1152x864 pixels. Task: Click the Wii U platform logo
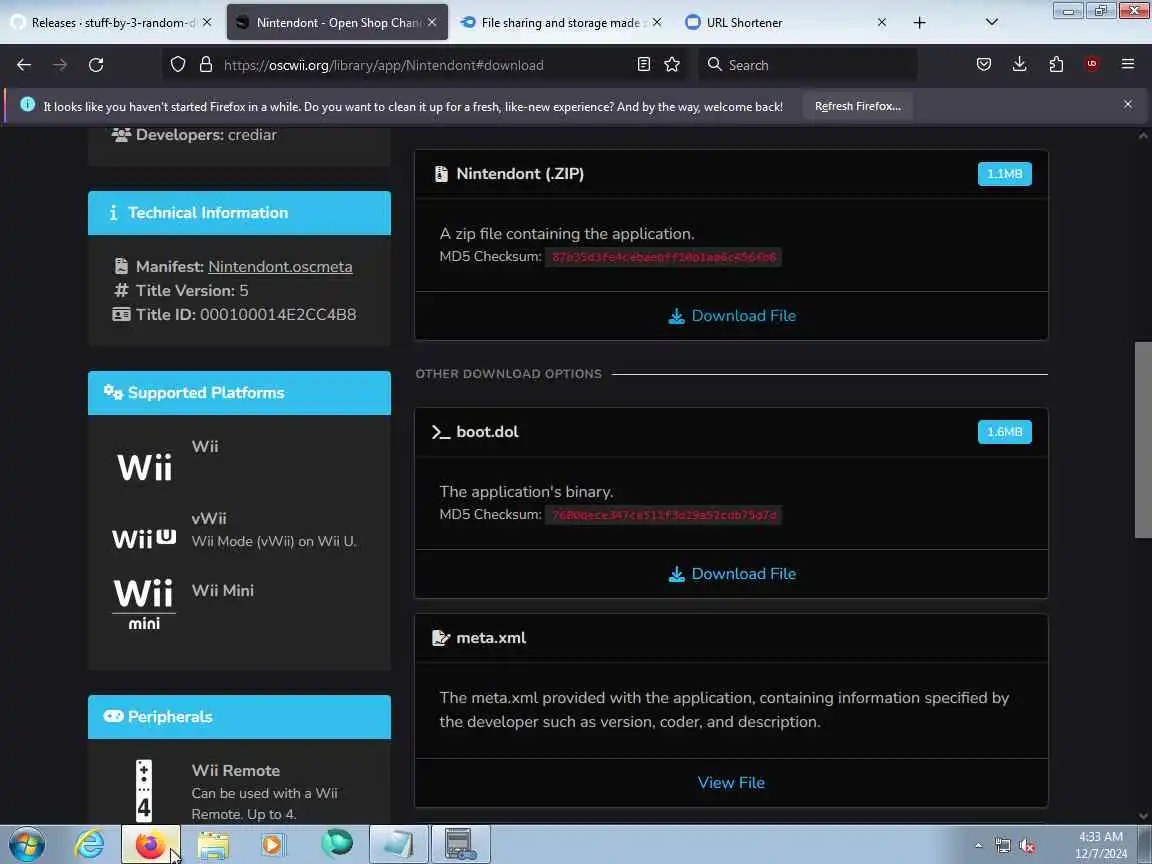[x=144, y=539]
